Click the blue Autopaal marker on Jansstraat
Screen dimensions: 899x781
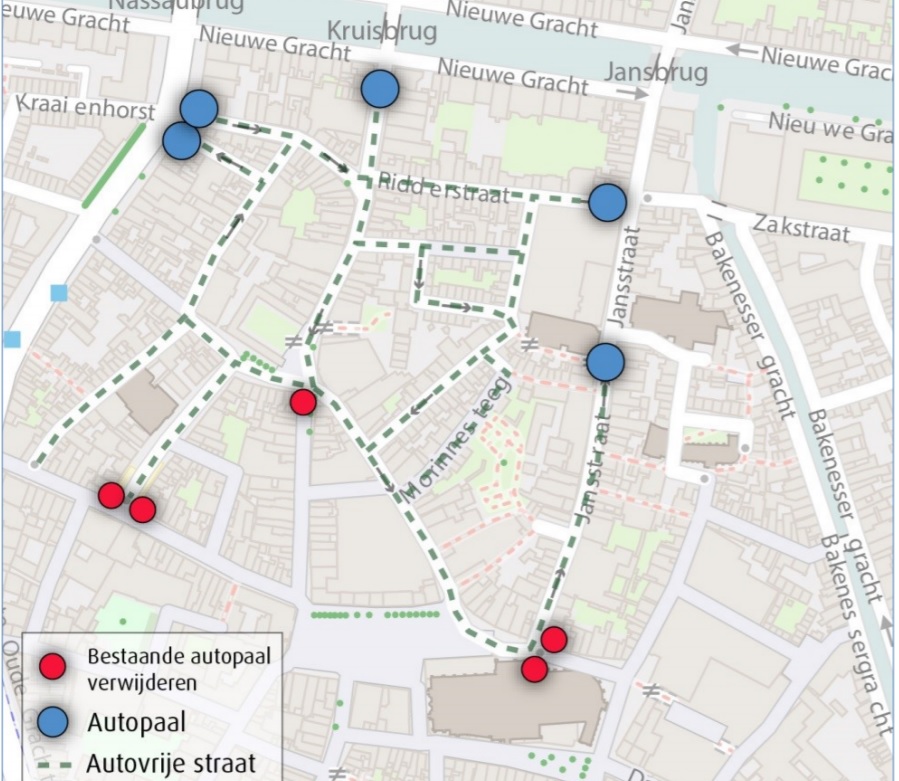pyautogui.click(x=605, y=362)
